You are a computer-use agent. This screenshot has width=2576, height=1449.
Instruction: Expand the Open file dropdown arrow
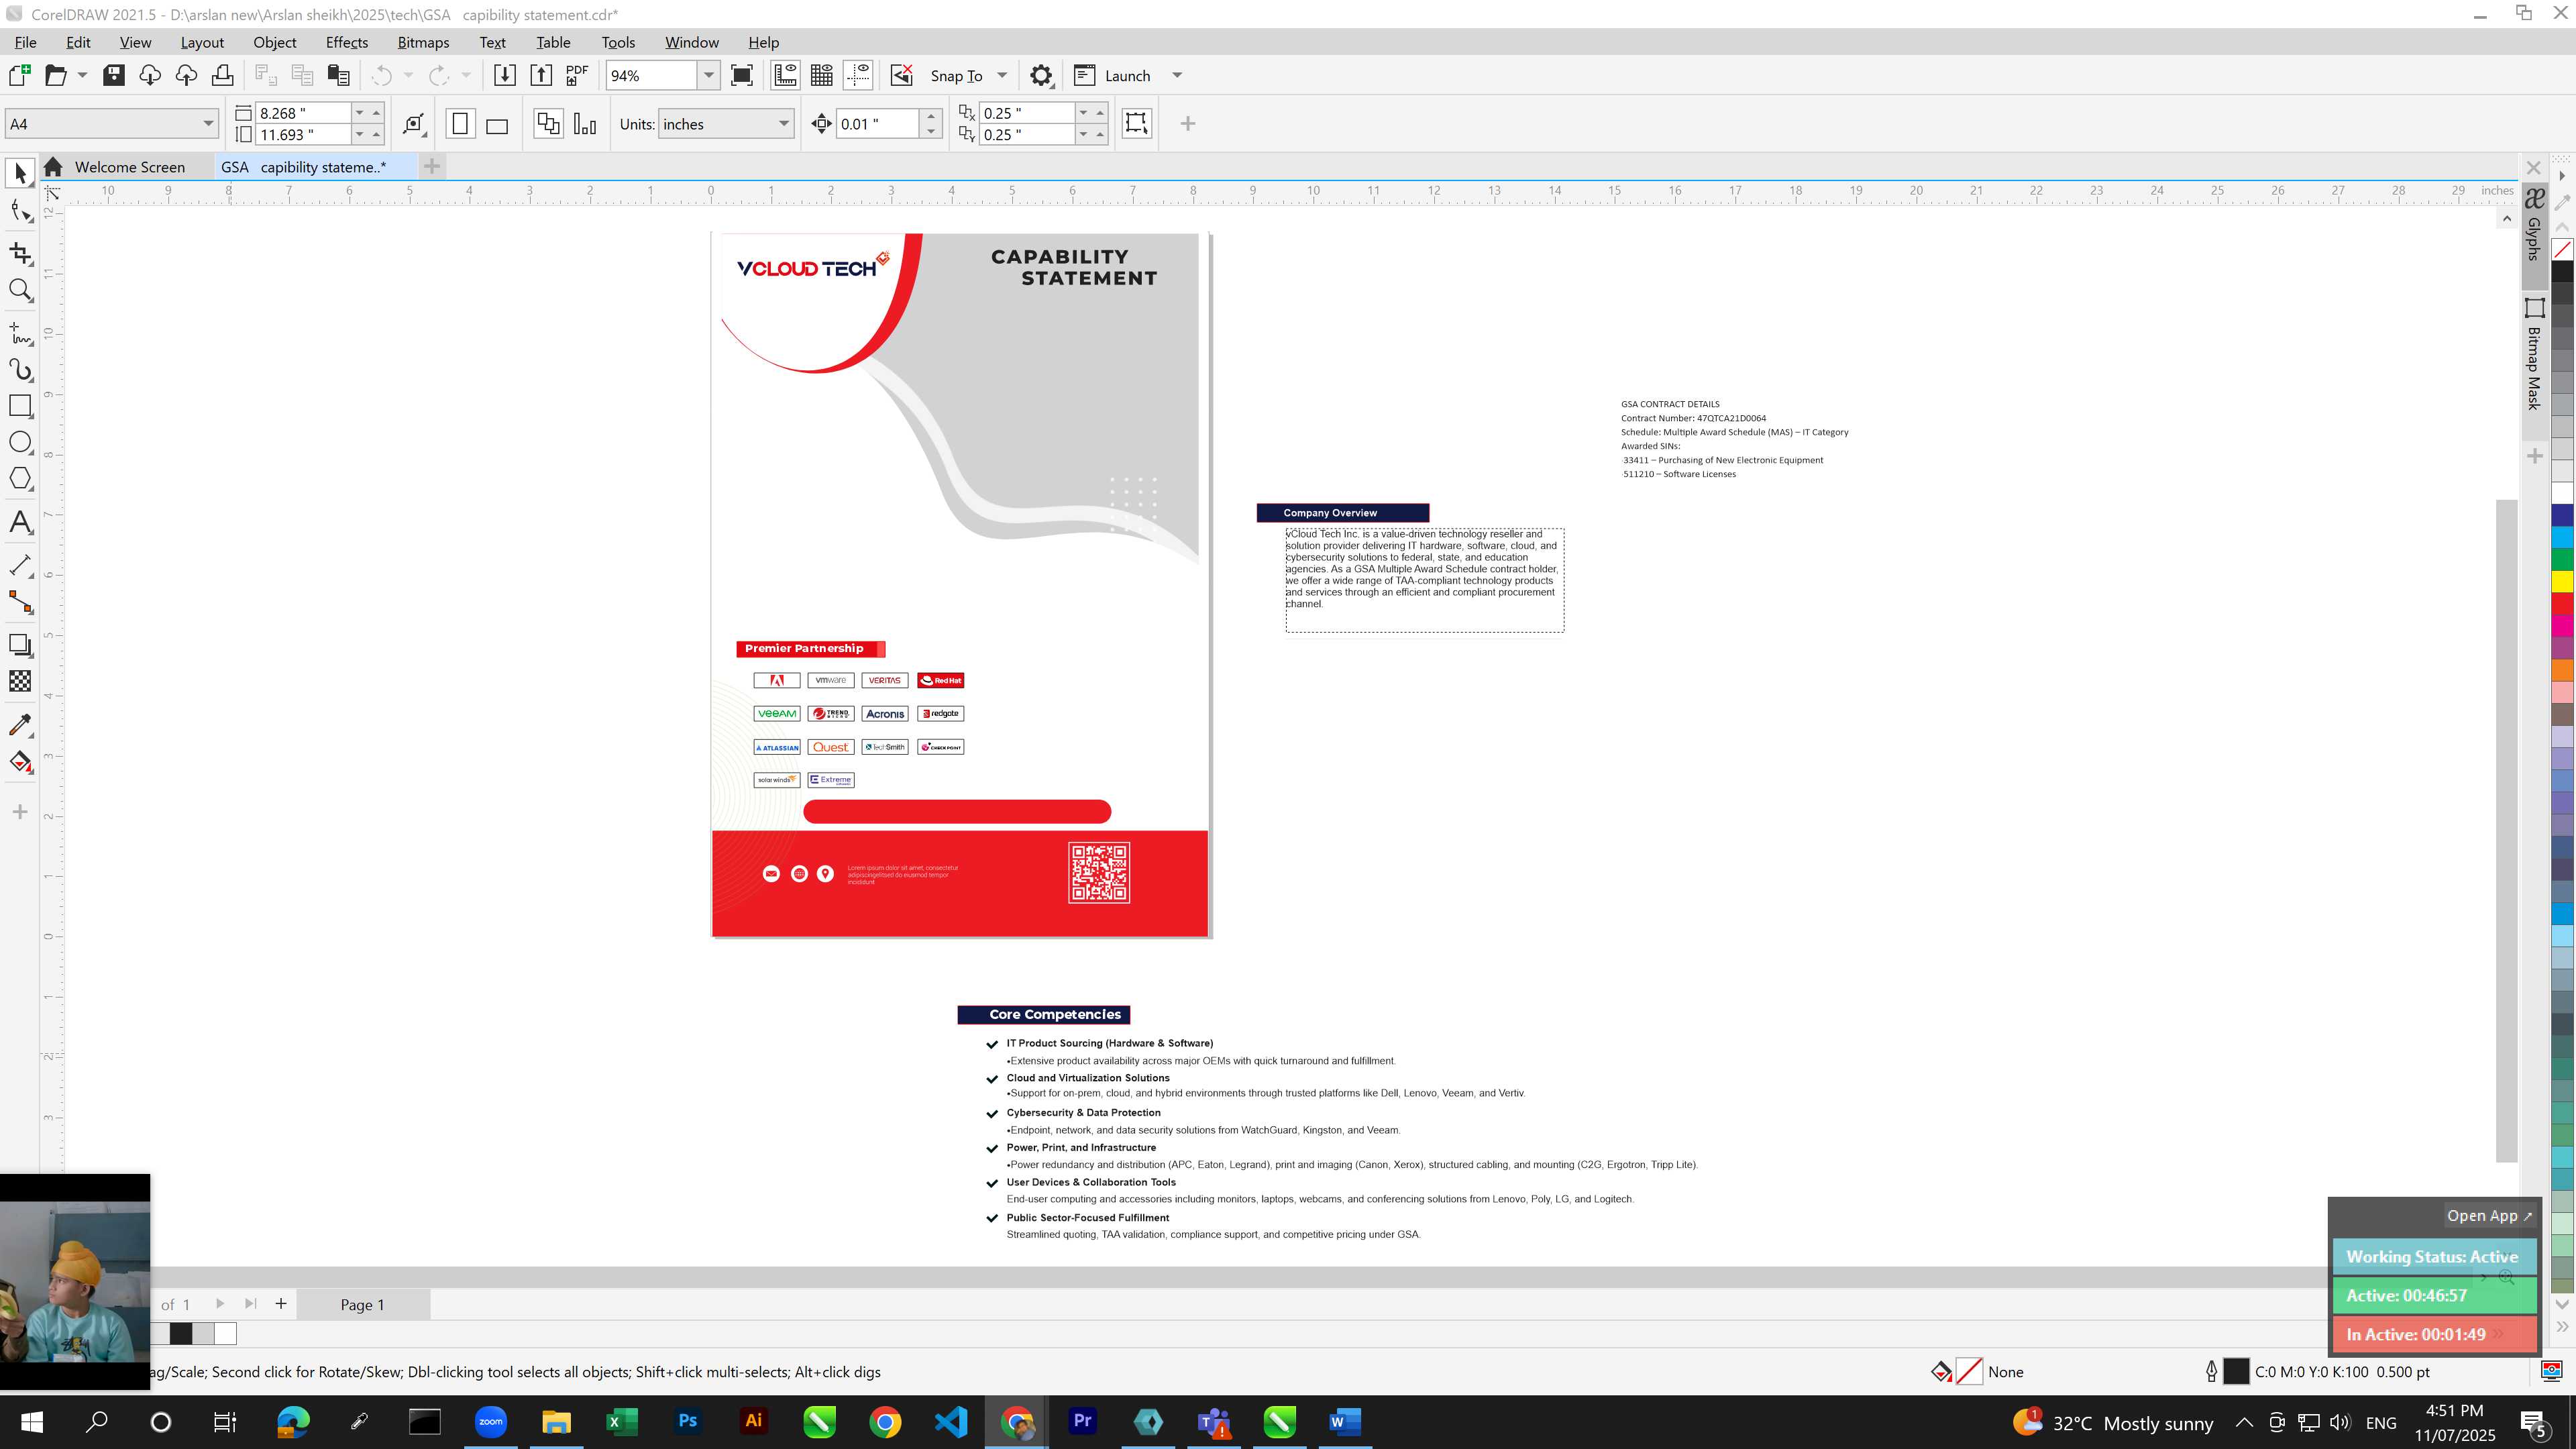click(x=82, y=75)
